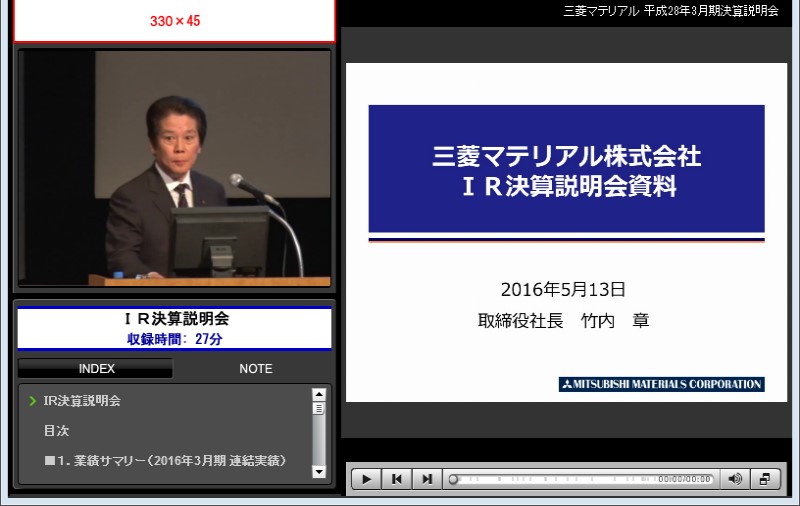Click the 330×45 banner placeholder
Screen dimensions: 800x506
coord(174,21)
